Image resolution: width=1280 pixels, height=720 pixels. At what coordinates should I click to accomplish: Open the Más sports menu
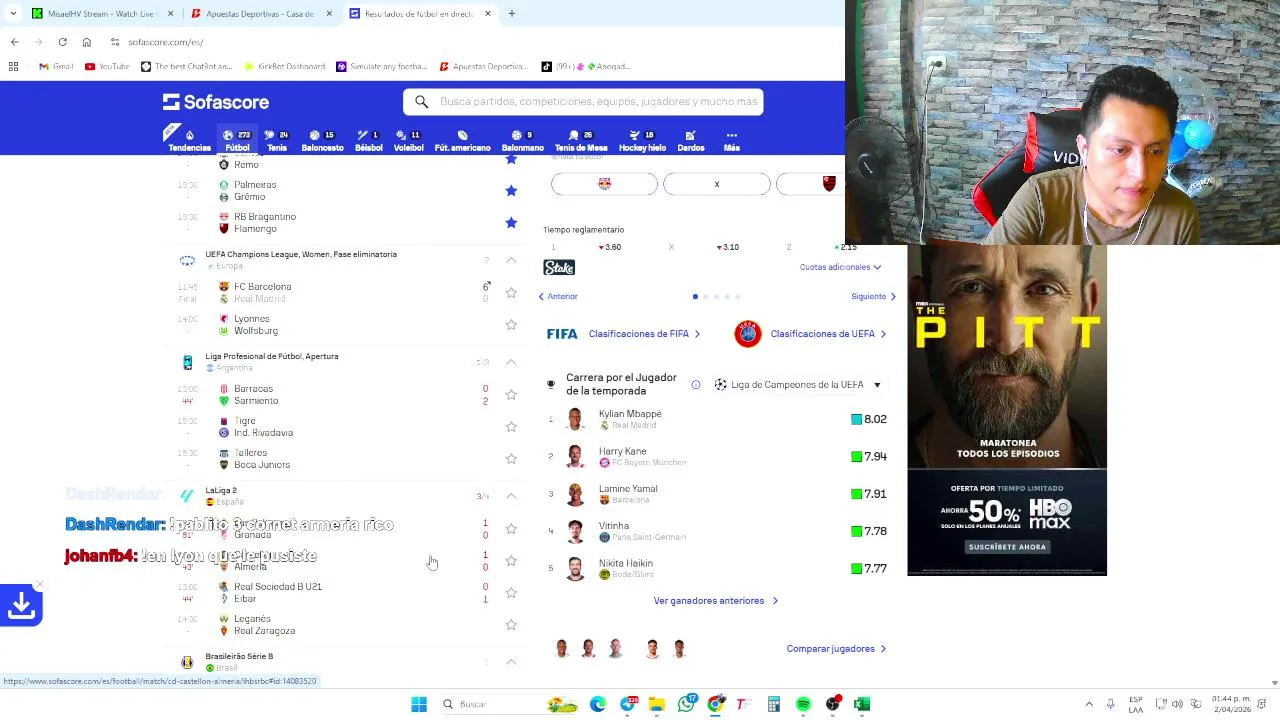point(732,141)
